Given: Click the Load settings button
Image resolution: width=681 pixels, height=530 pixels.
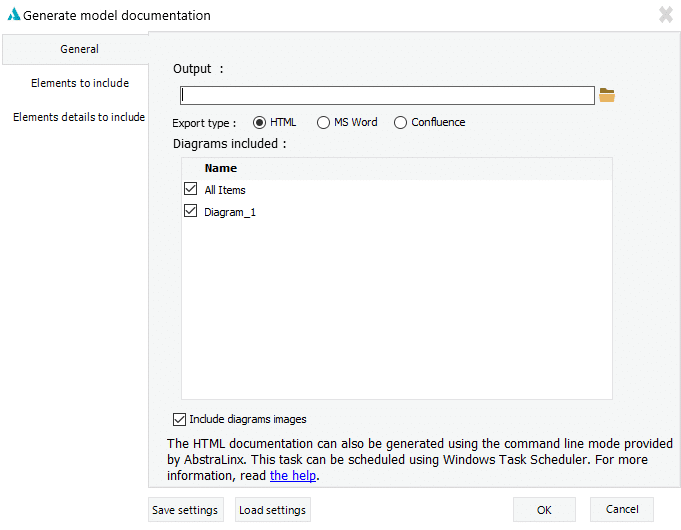Looking at the screenshot, I should [x=272, y=510].
